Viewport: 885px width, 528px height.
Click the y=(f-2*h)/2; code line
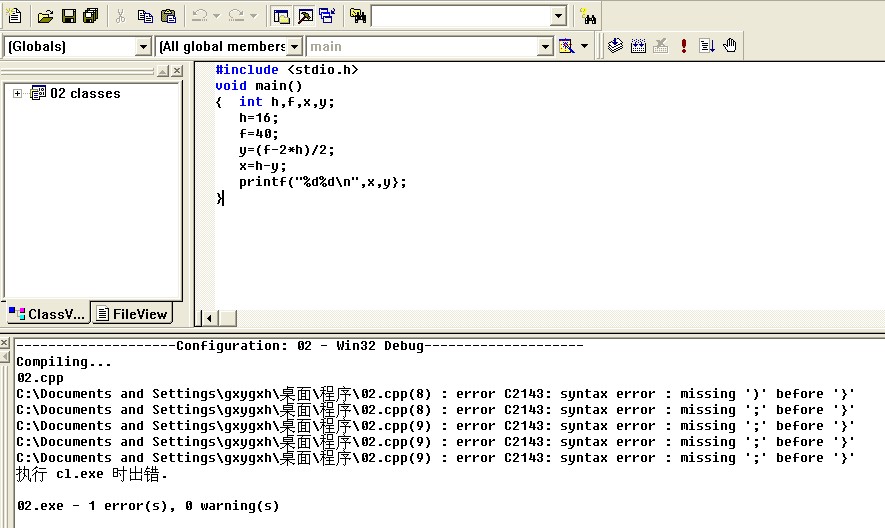(x=287, y=150)
